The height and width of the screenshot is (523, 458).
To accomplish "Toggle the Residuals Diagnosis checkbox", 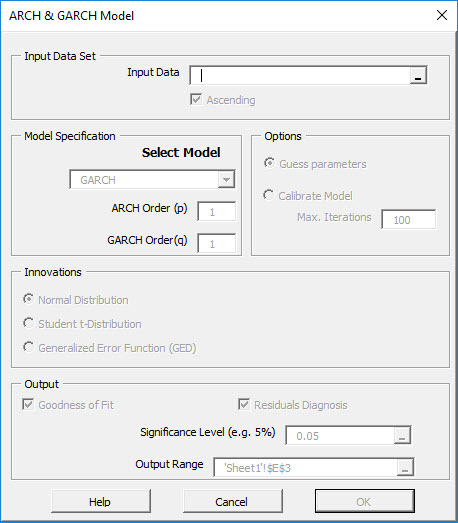I will (244, 404).
